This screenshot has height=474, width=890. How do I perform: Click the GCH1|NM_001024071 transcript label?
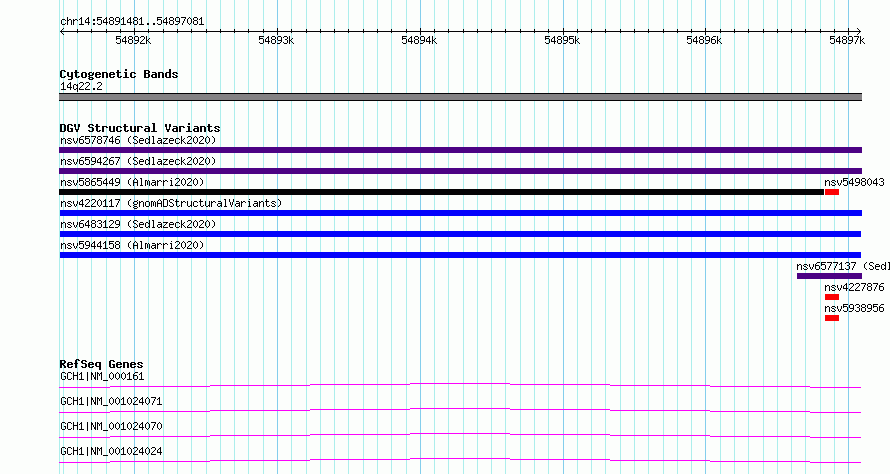pos(111,401)
